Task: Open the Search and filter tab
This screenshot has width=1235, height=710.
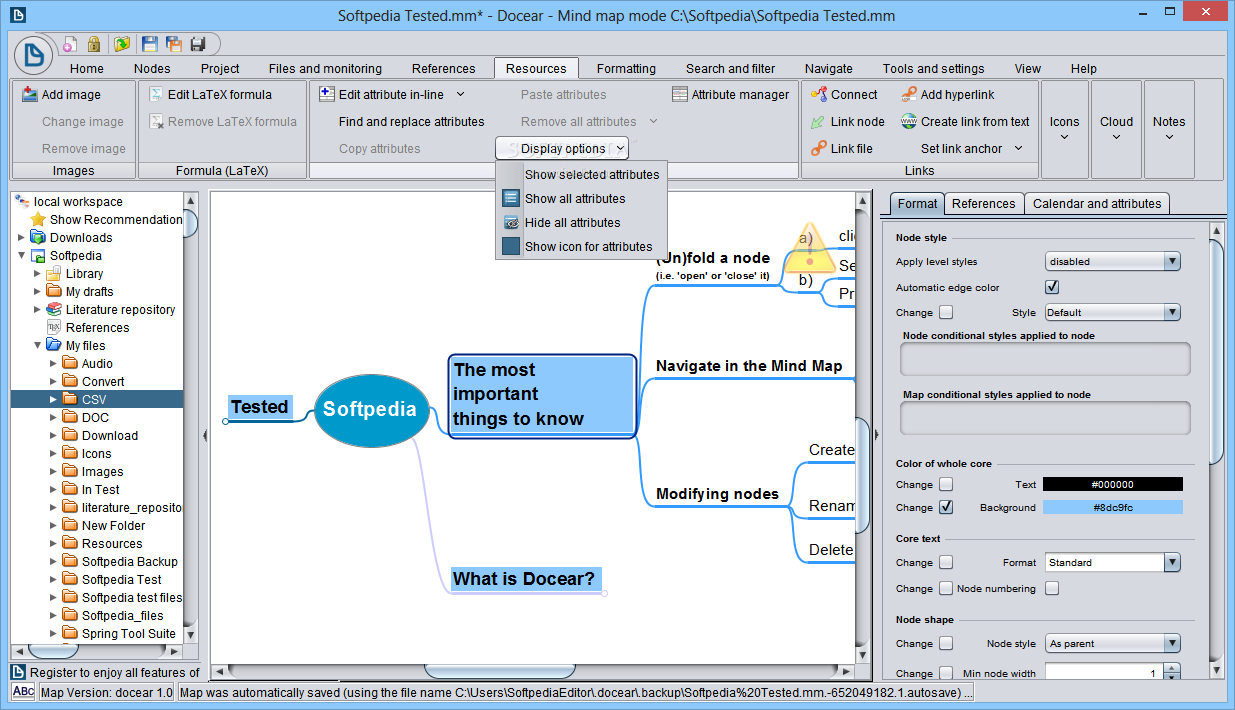Action: (730, 68)
